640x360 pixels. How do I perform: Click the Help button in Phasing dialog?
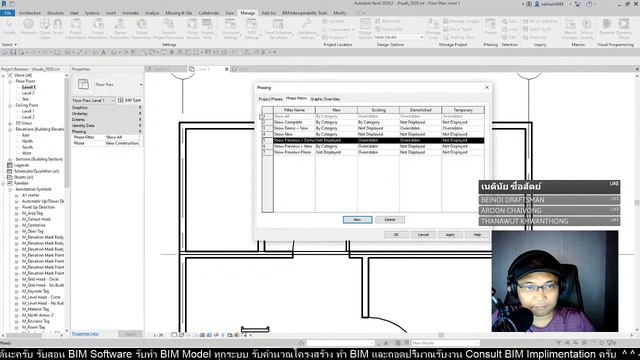(x=477, y=235)
